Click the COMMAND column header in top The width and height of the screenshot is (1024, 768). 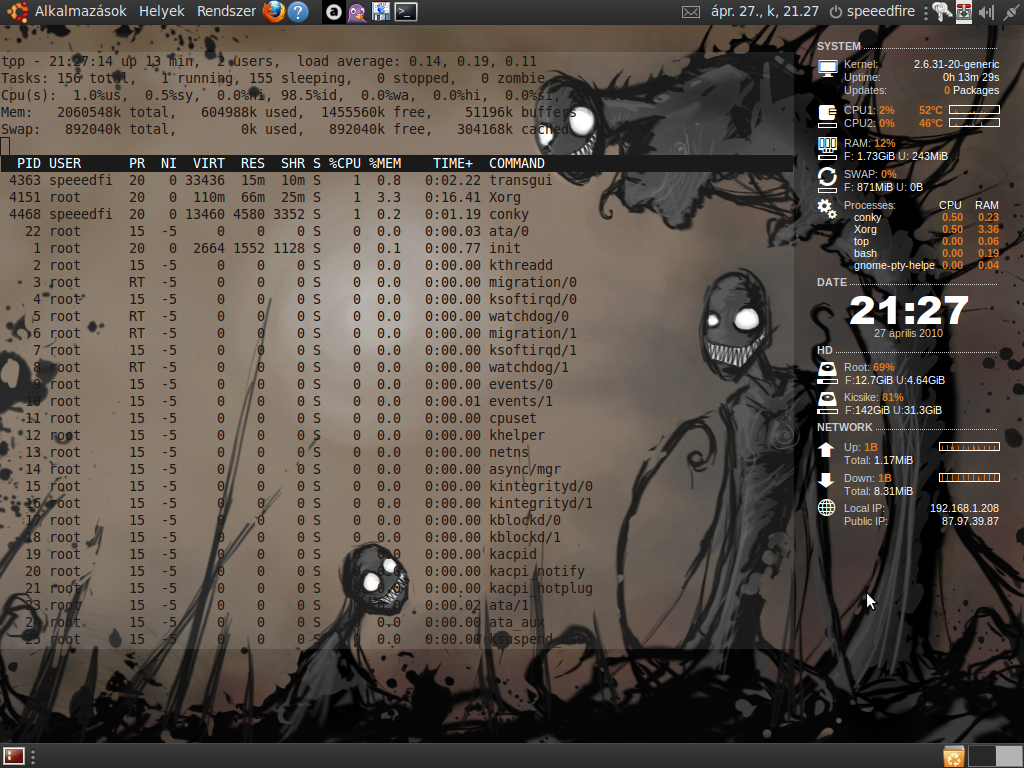click(x=517, y=163)
